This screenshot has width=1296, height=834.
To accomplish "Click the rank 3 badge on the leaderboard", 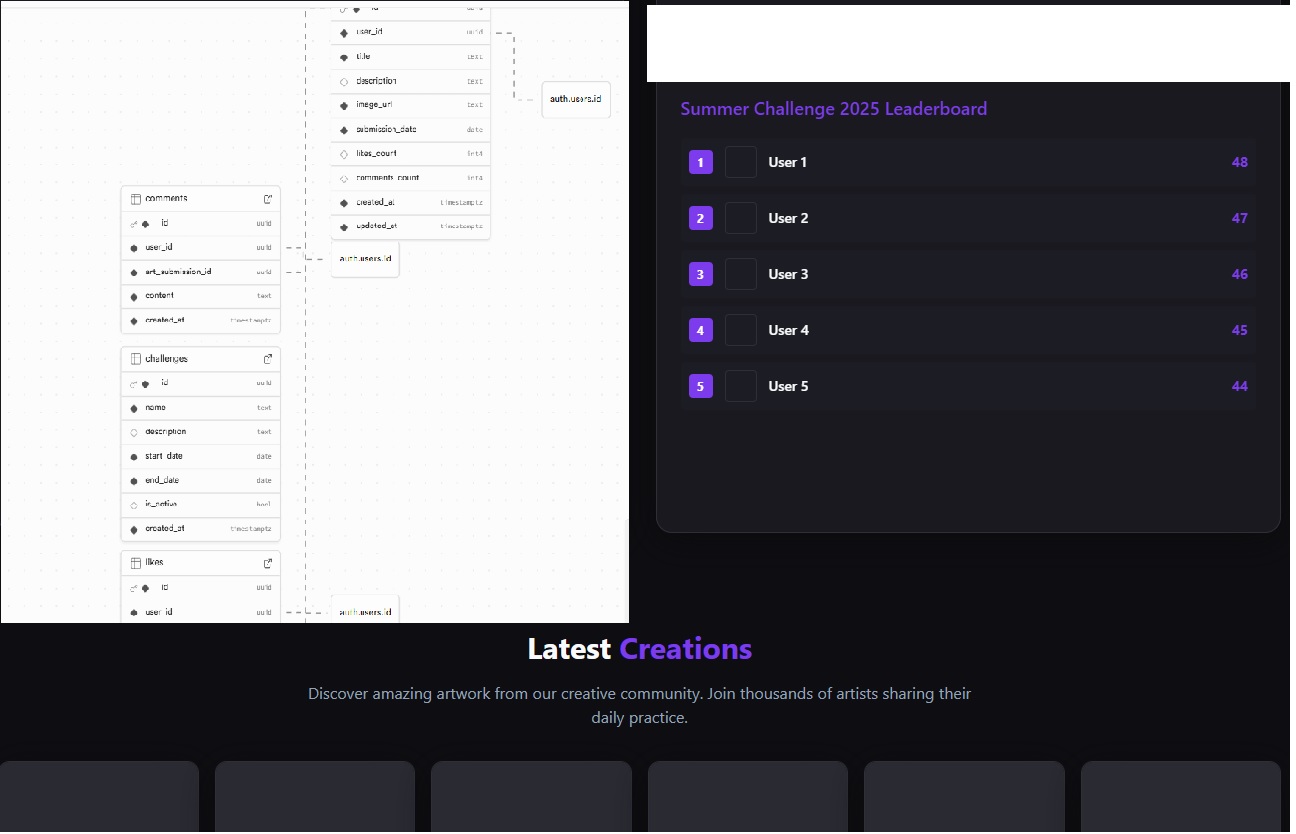I will click(x=701, y=274).
